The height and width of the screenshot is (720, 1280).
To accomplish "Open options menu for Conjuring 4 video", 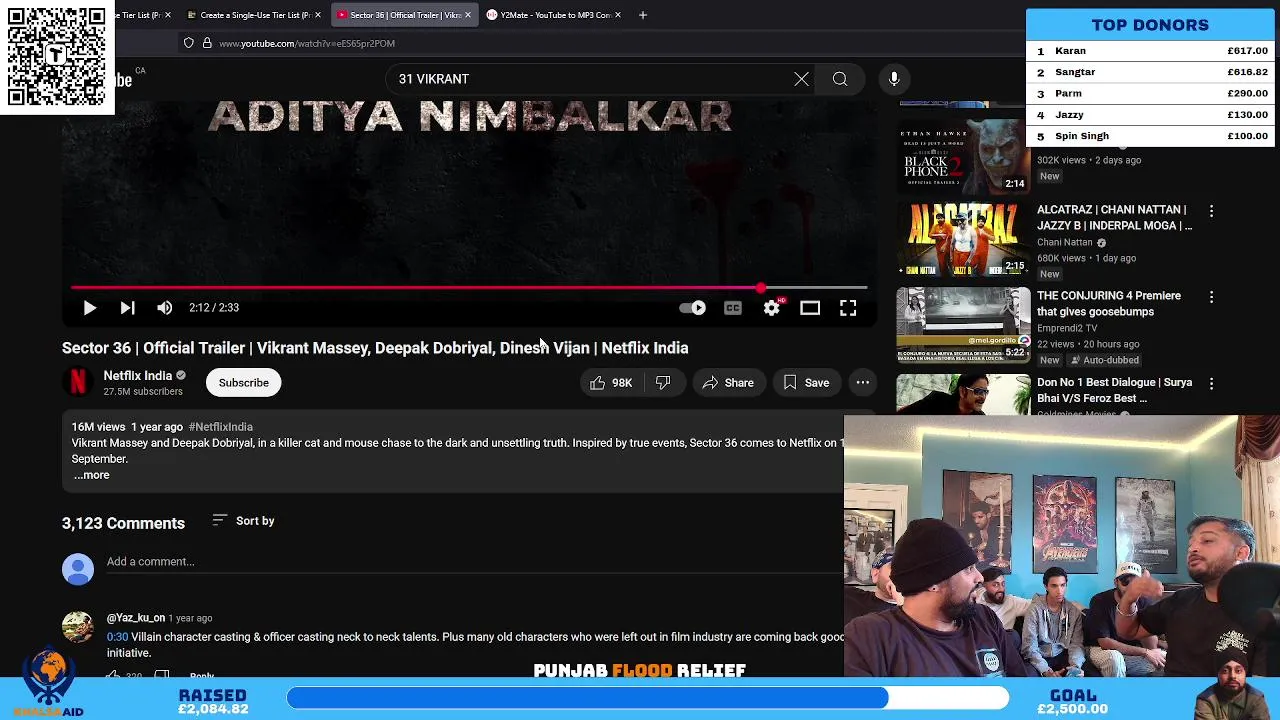I will pyautogui.click(x=1211, y=297).
